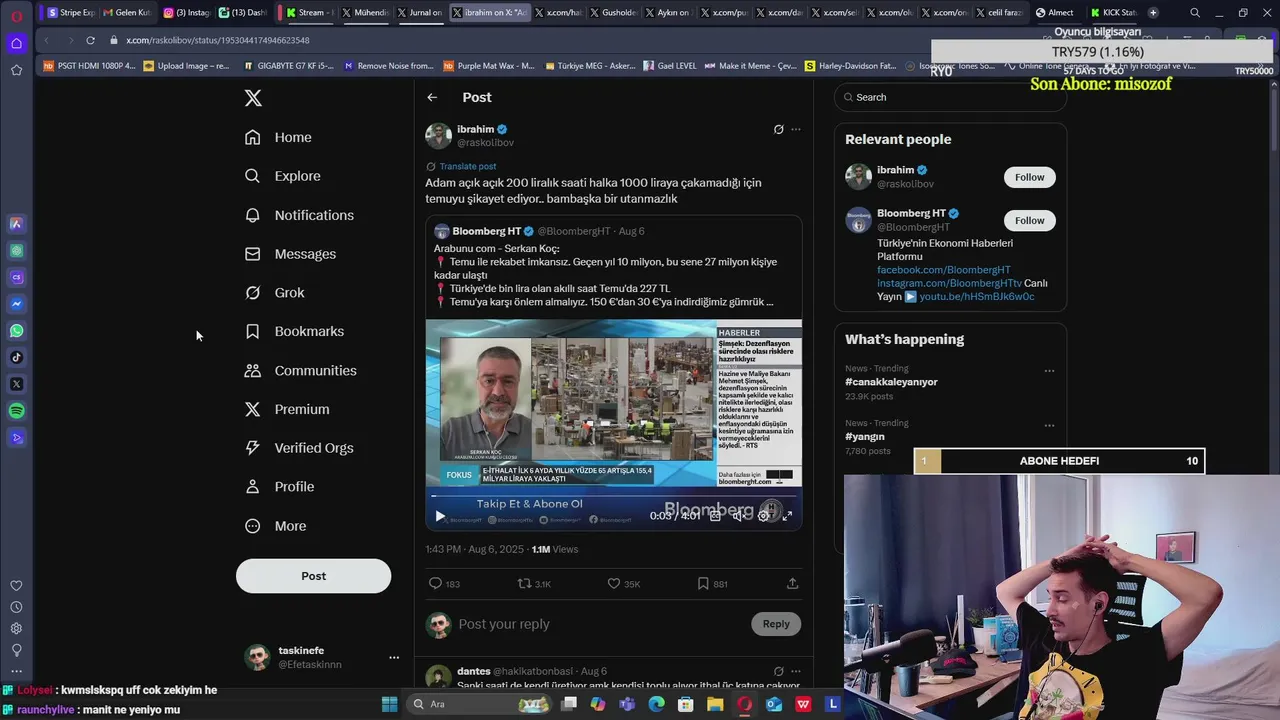1280x720 pixels.
Task: Open File Explorer from taskbar
Action: click(x=715, y=704)
